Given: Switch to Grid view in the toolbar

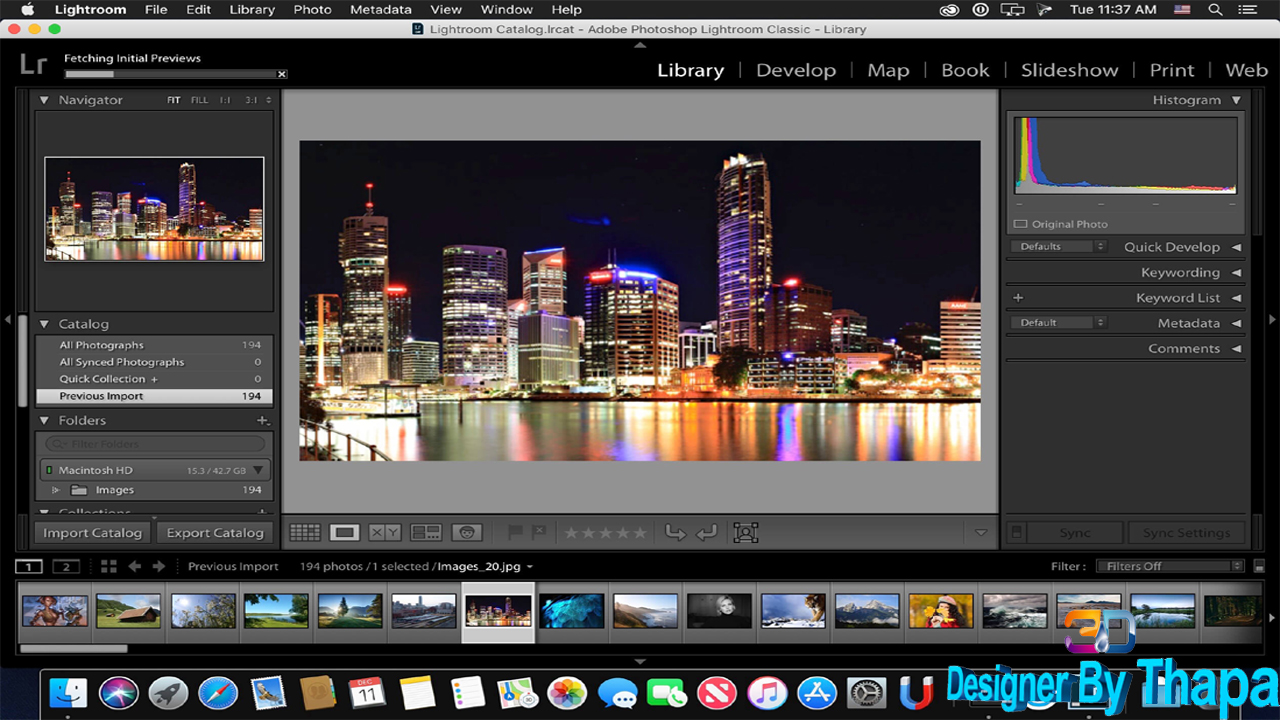Looking at the screenshot, I should (x=305, y=533).
